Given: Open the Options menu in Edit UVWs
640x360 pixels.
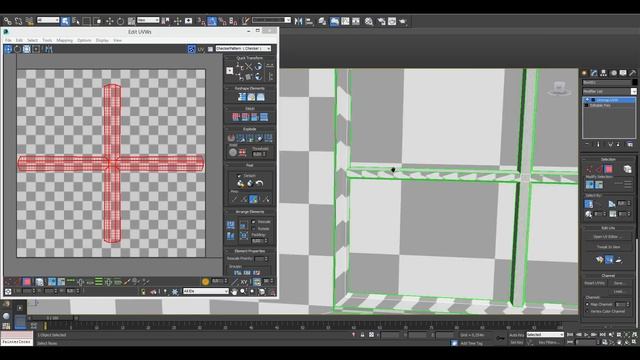Looking at the screenshot, I should click(x=84, y=40).
